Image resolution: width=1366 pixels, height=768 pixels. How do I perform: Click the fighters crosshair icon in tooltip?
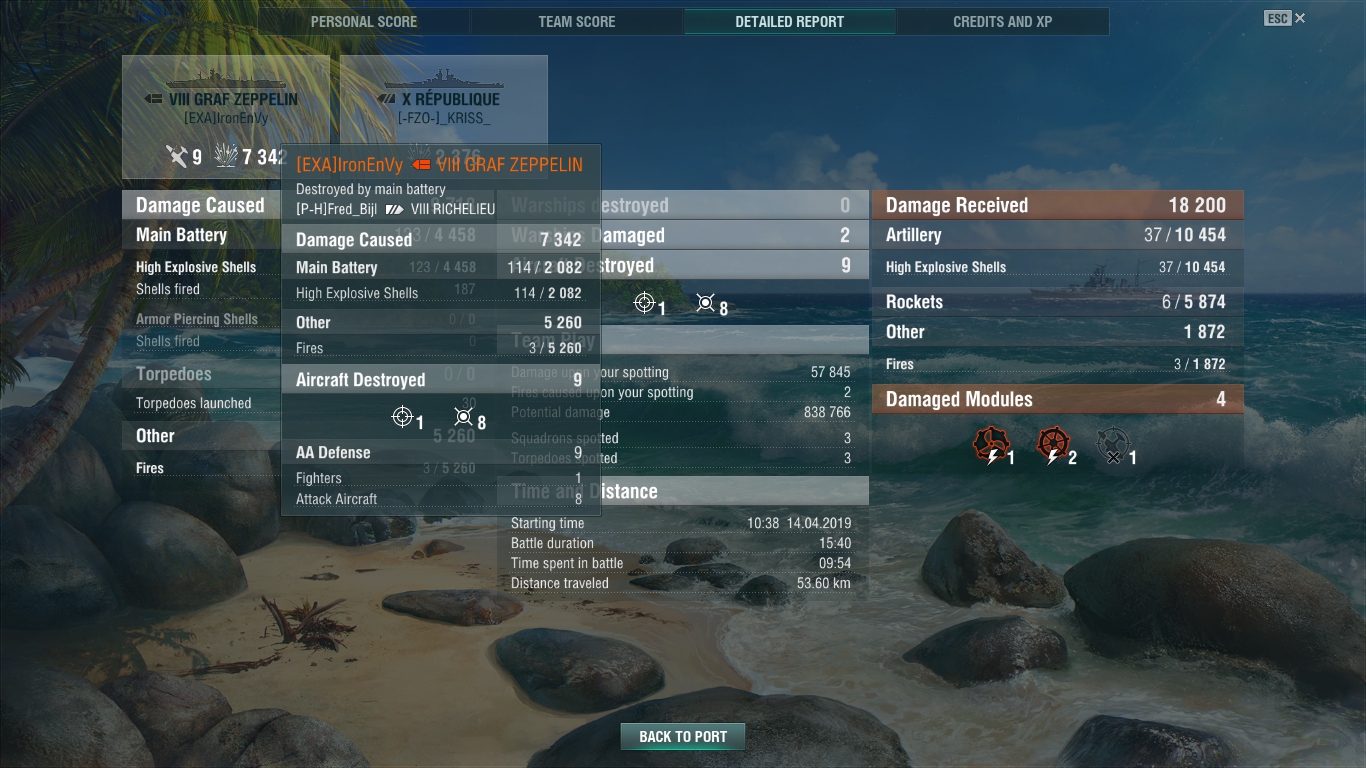tap(402, 417)
